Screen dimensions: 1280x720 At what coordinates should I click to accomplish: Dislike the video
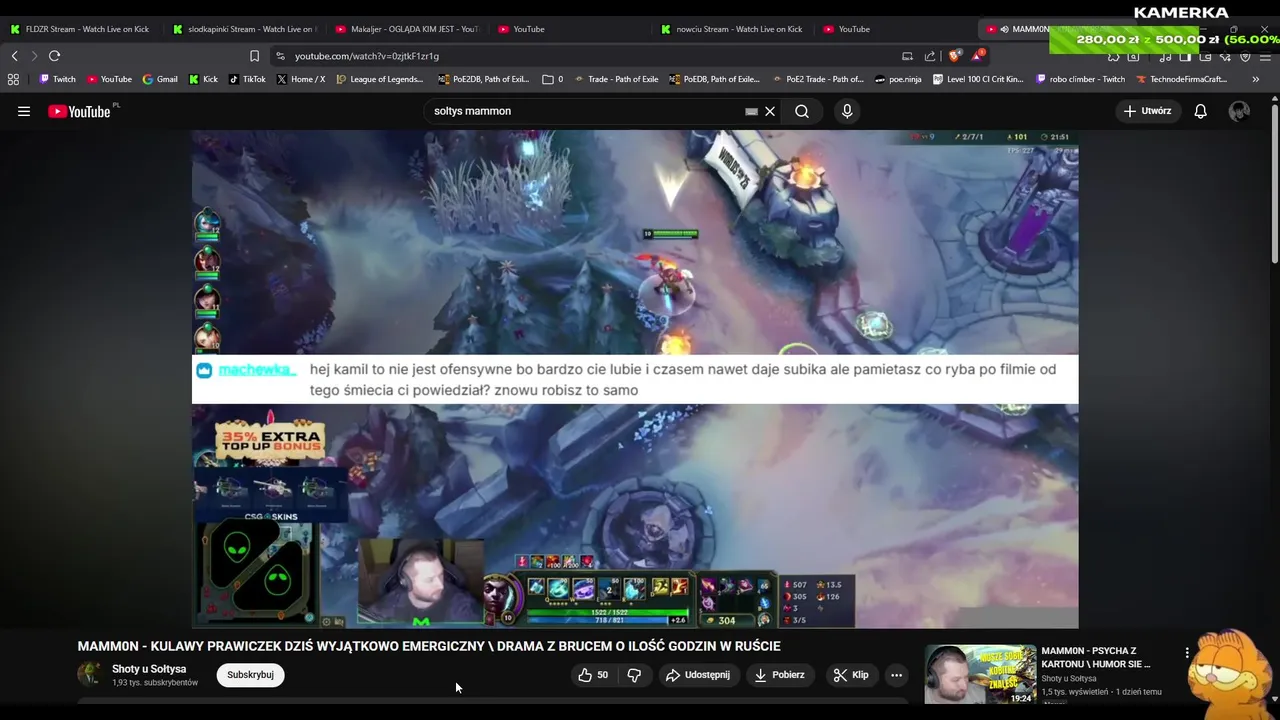(634, 675)
